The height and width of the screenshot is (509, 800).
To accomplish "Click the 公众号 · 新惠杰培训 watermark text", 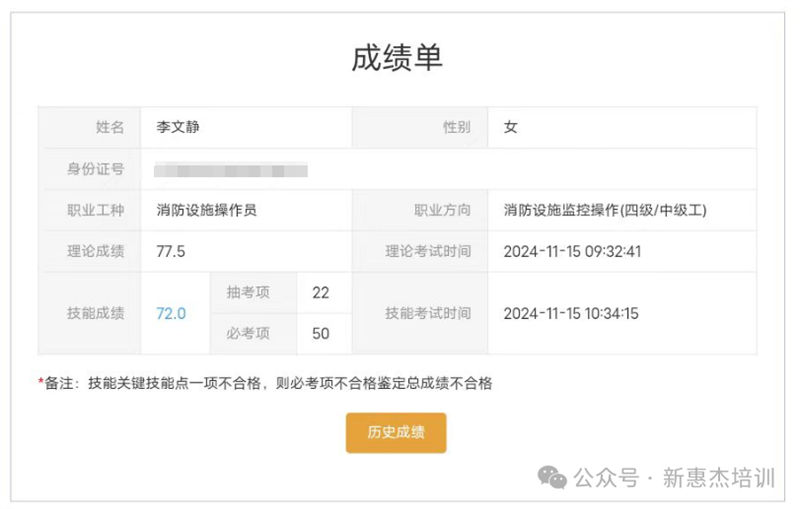I will pyautogui.click(x=674, y=478).
